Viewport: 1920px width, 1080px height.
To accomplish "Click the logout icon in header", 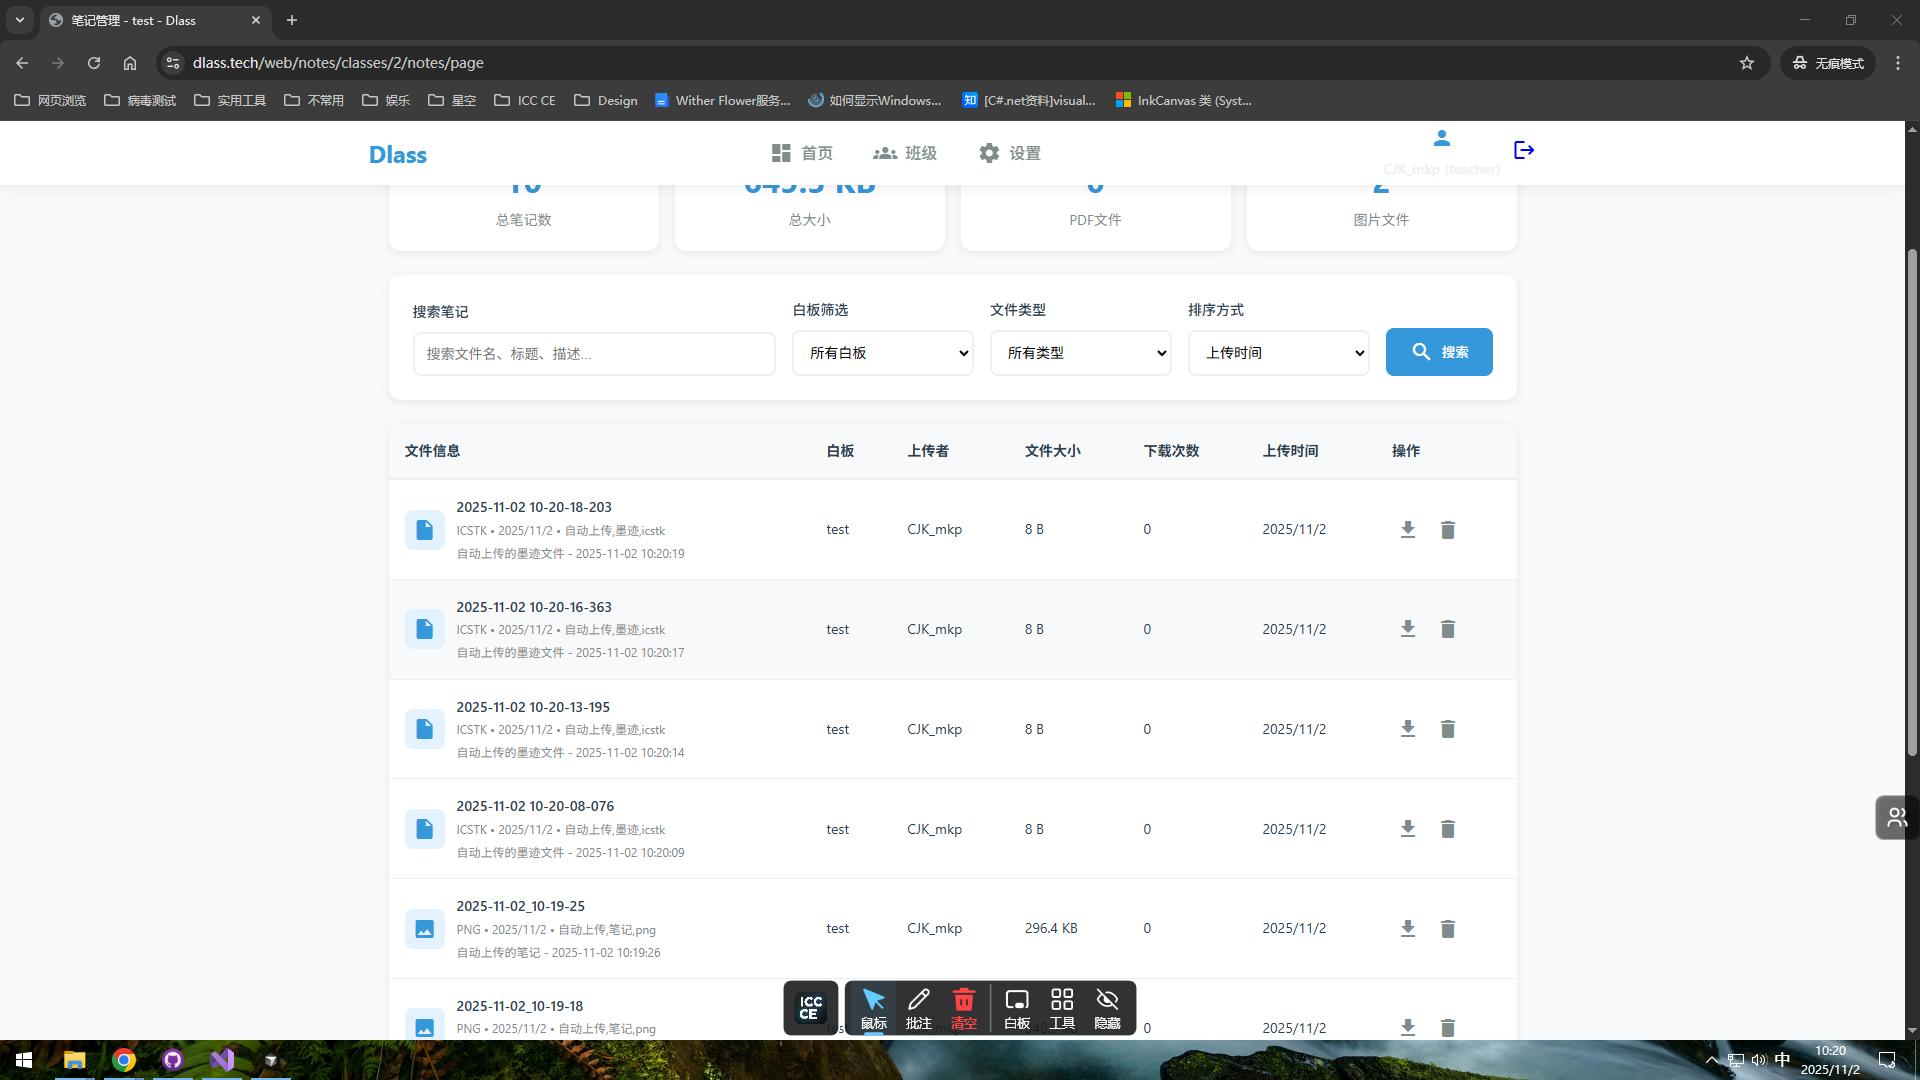I will click(1524, 150).
